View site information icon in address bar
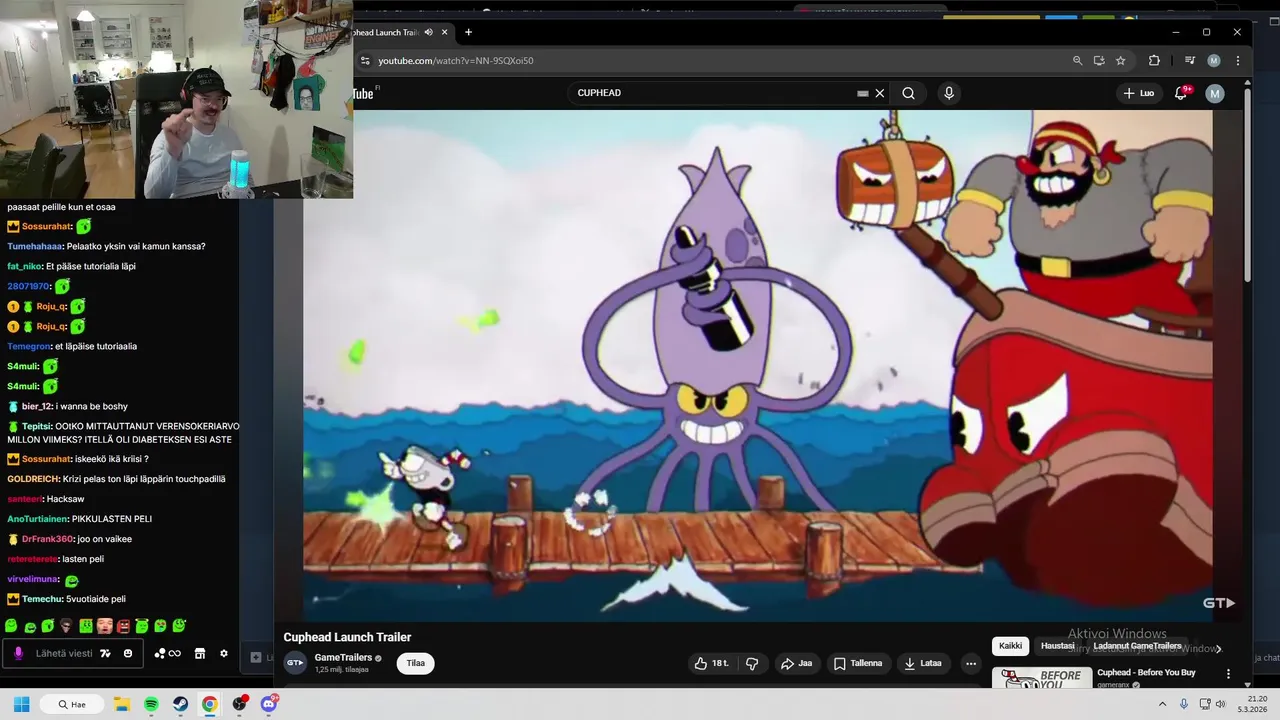The image size is (1280, 720). pos(365,61)
